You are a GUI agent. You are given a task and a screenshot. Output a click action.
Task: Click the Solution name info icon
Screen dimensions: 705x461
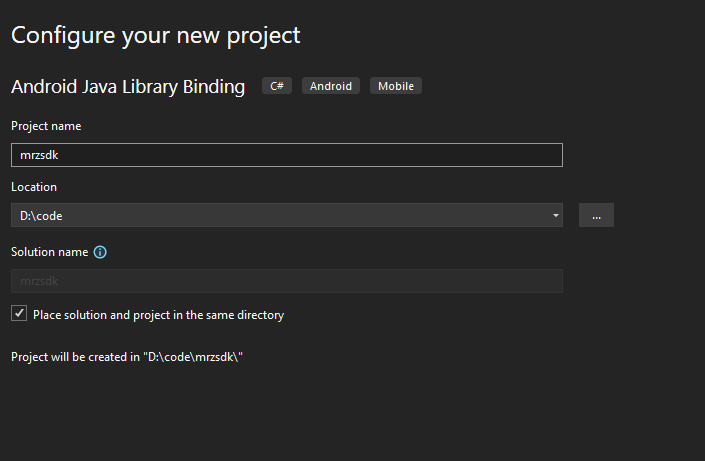100,252
